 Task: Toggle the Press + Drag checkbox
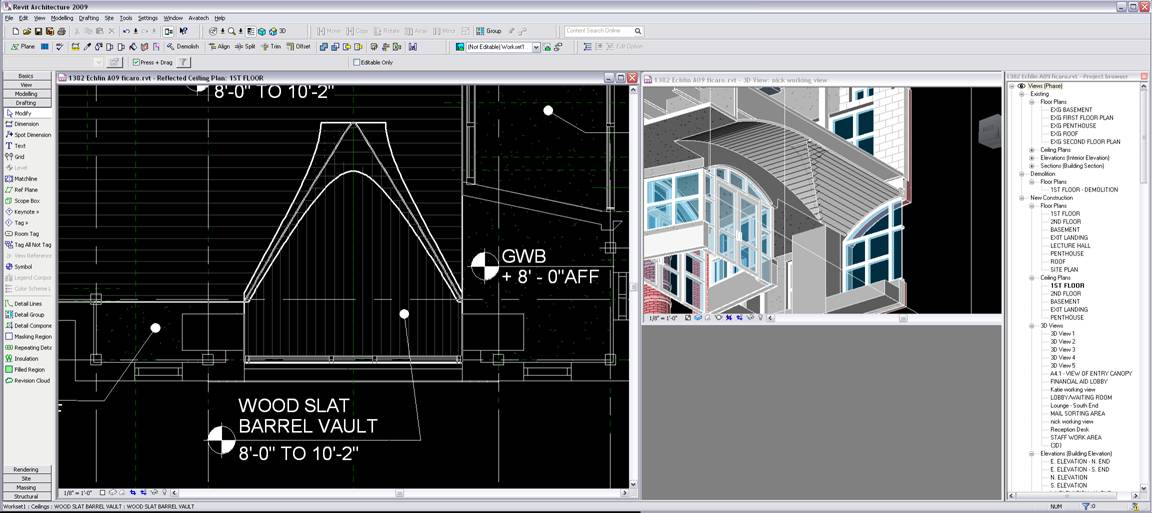pos(135,62)
